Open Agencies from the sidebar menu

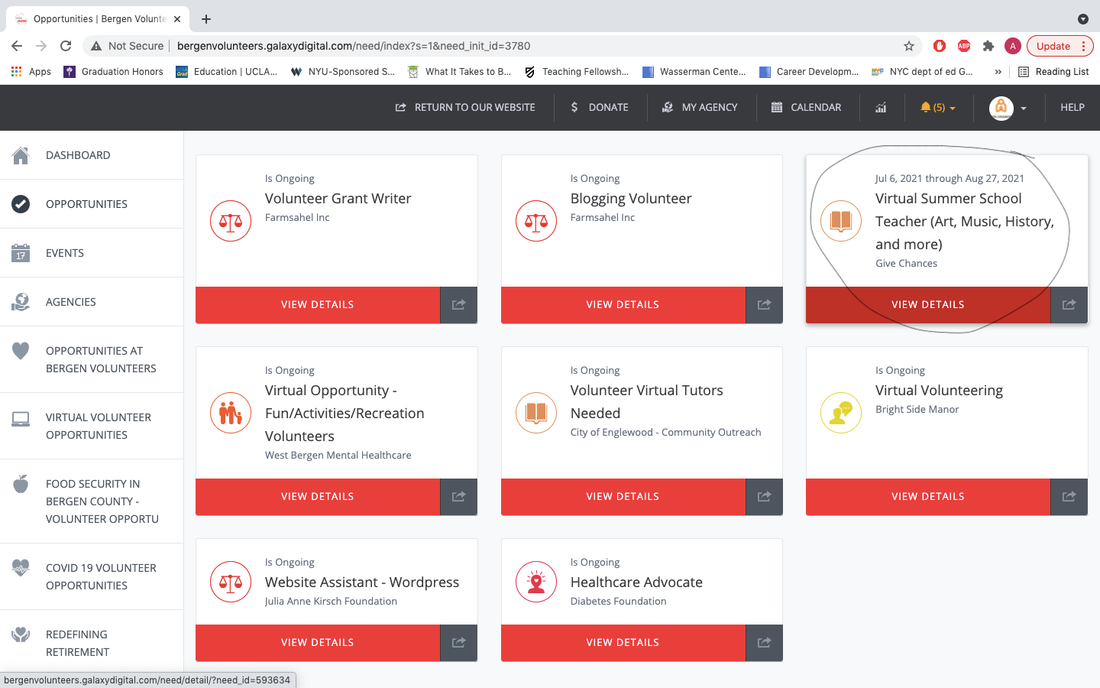coord(70,302)
